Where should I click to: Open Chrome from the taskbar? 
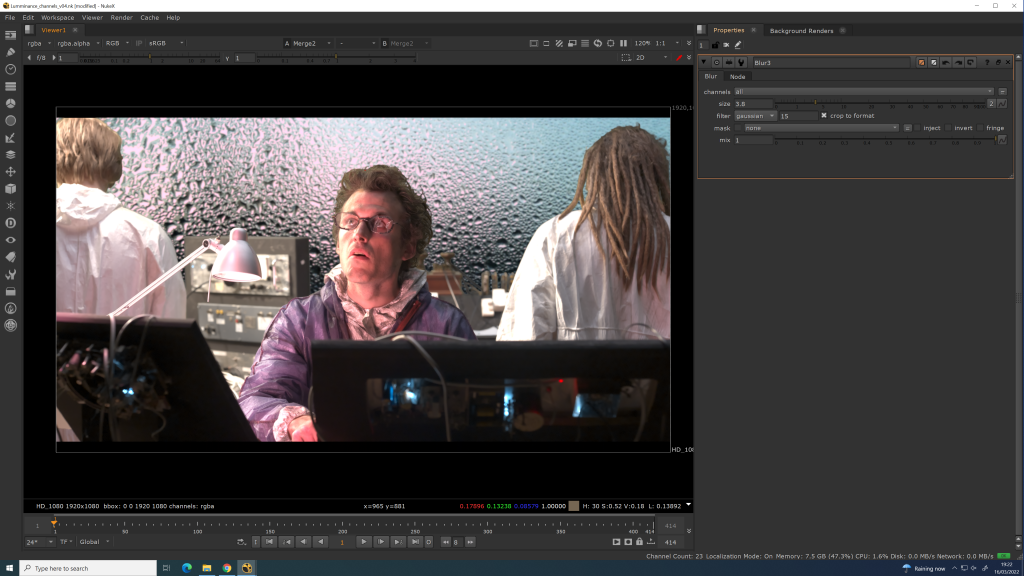227,568
